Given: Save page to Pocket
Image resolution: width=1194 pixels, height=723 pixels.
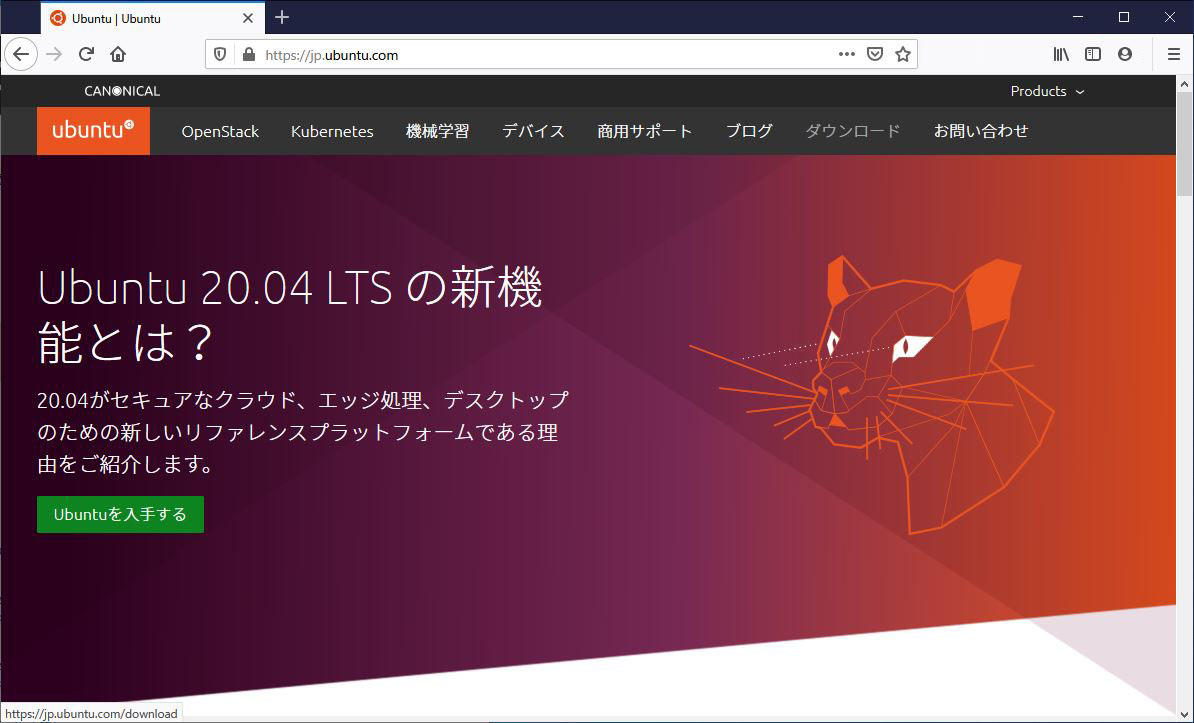Looking at the screenshot, I should (875, 54).
